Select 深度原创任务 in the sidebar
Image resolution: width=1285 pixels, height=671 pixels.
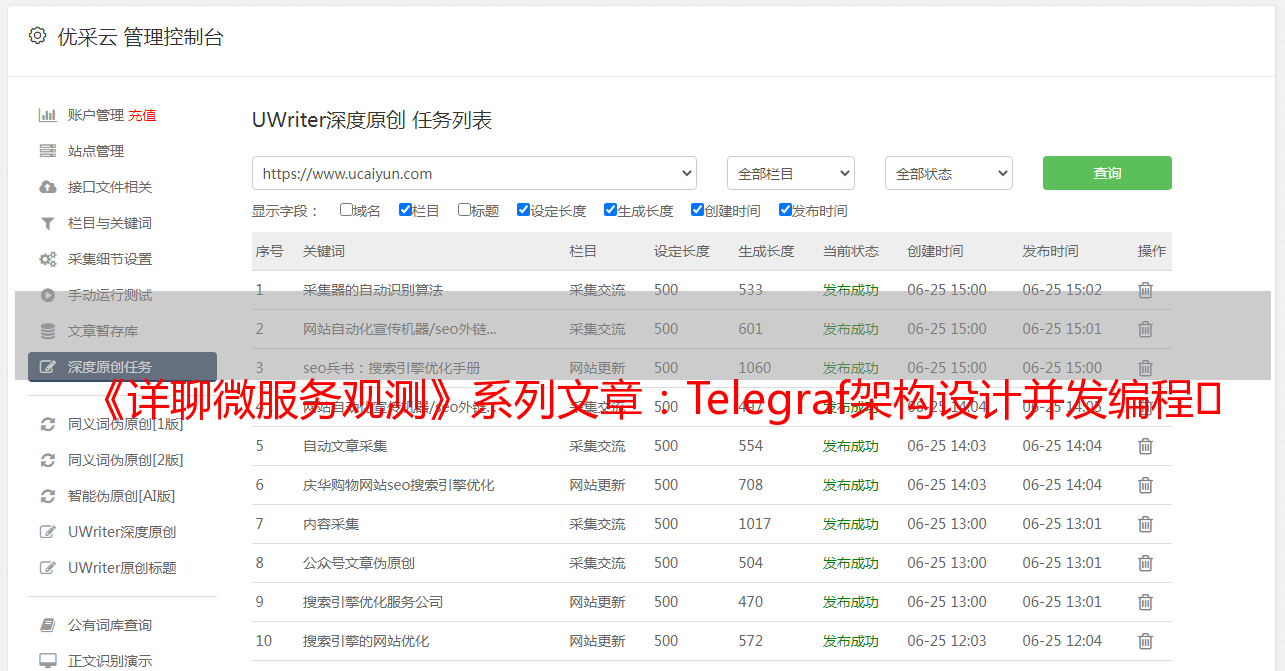coord(122,367)
